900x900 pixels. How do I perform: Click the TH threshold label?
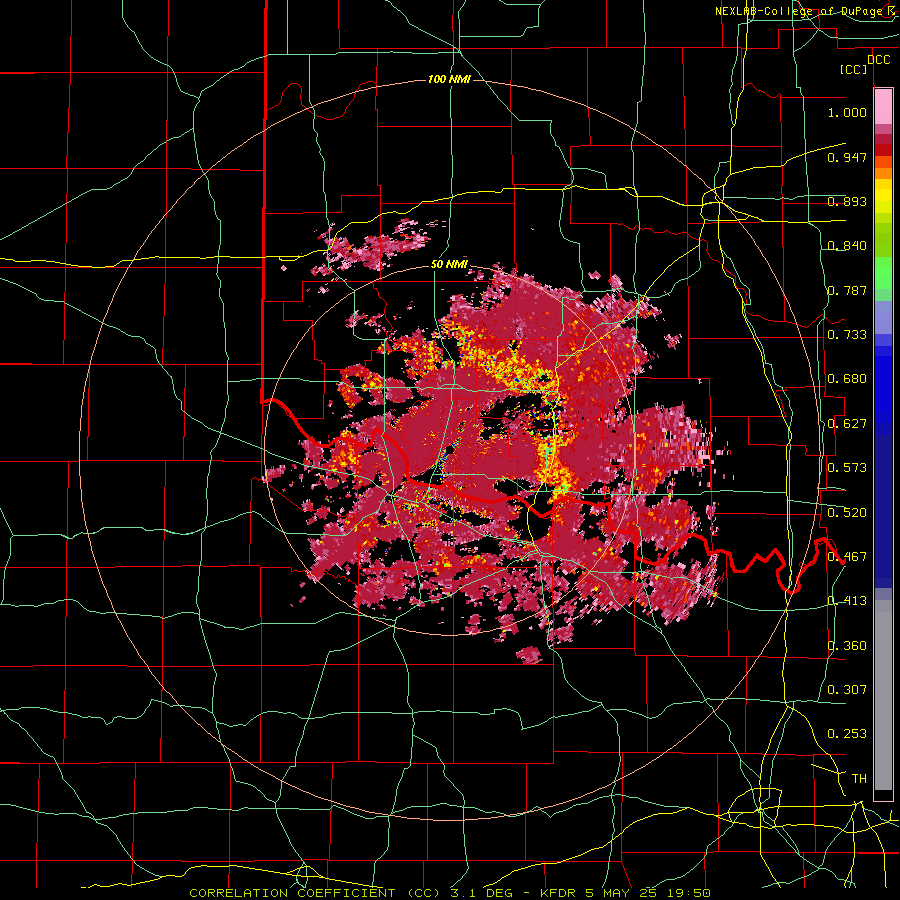click(x=859, y=779)
